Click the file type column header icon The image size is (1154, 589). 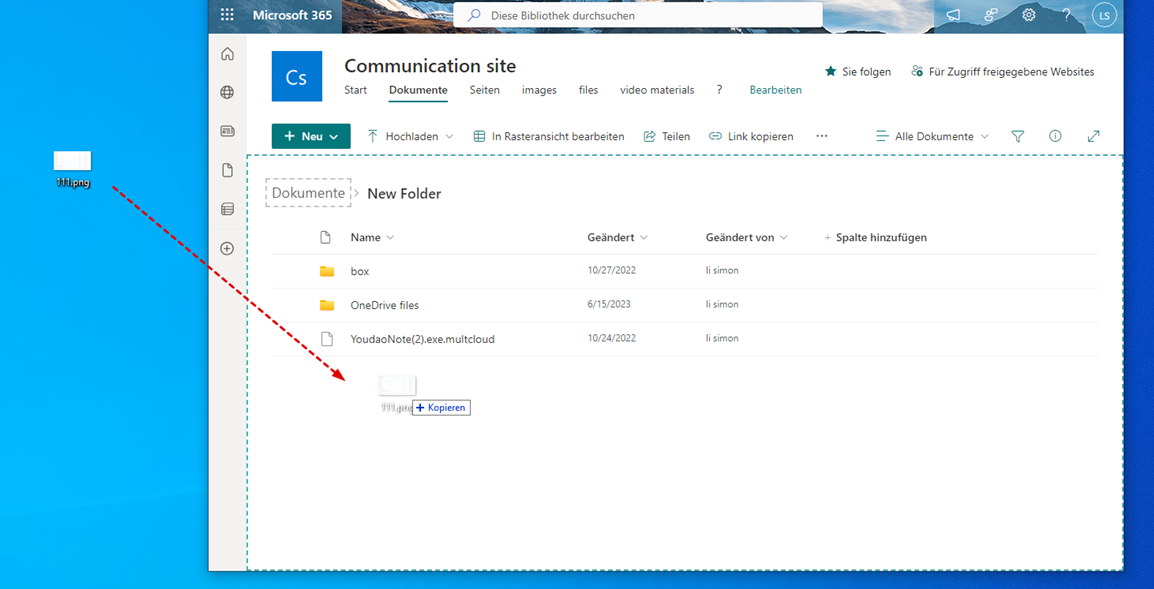(x=326, y=238)
